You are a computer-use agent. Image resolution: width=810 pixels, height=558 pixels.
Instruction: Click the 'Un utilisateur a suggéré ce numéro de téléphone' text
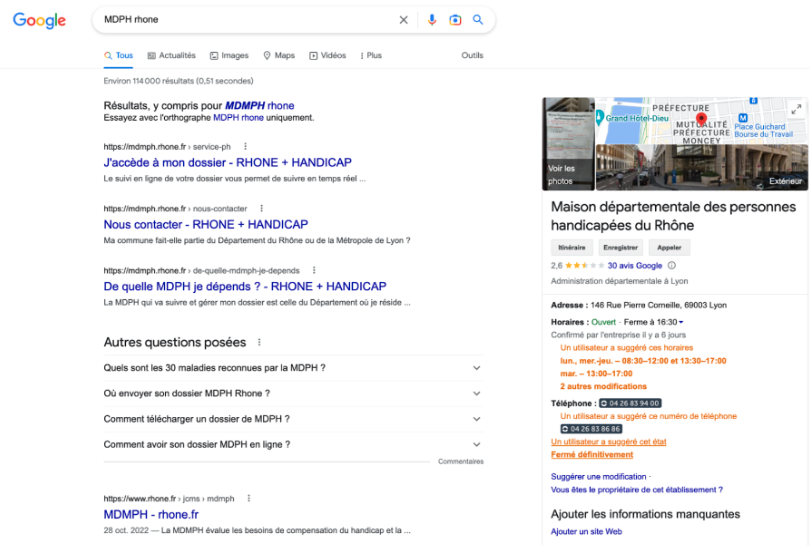point(648,416)
